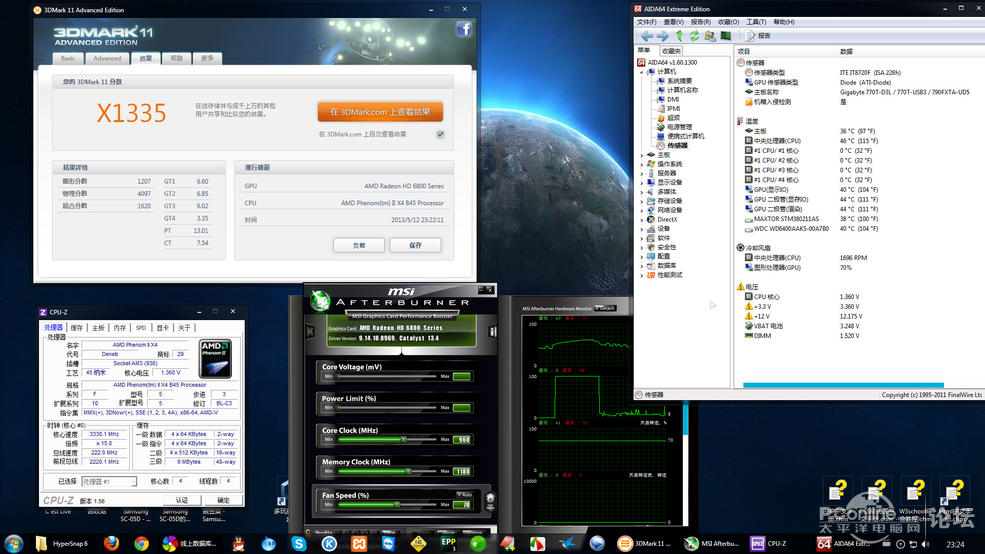Click the Facebook icon in 3DMark 11
Viewport: 985px width, 554px height.
(x=464, y=29)
